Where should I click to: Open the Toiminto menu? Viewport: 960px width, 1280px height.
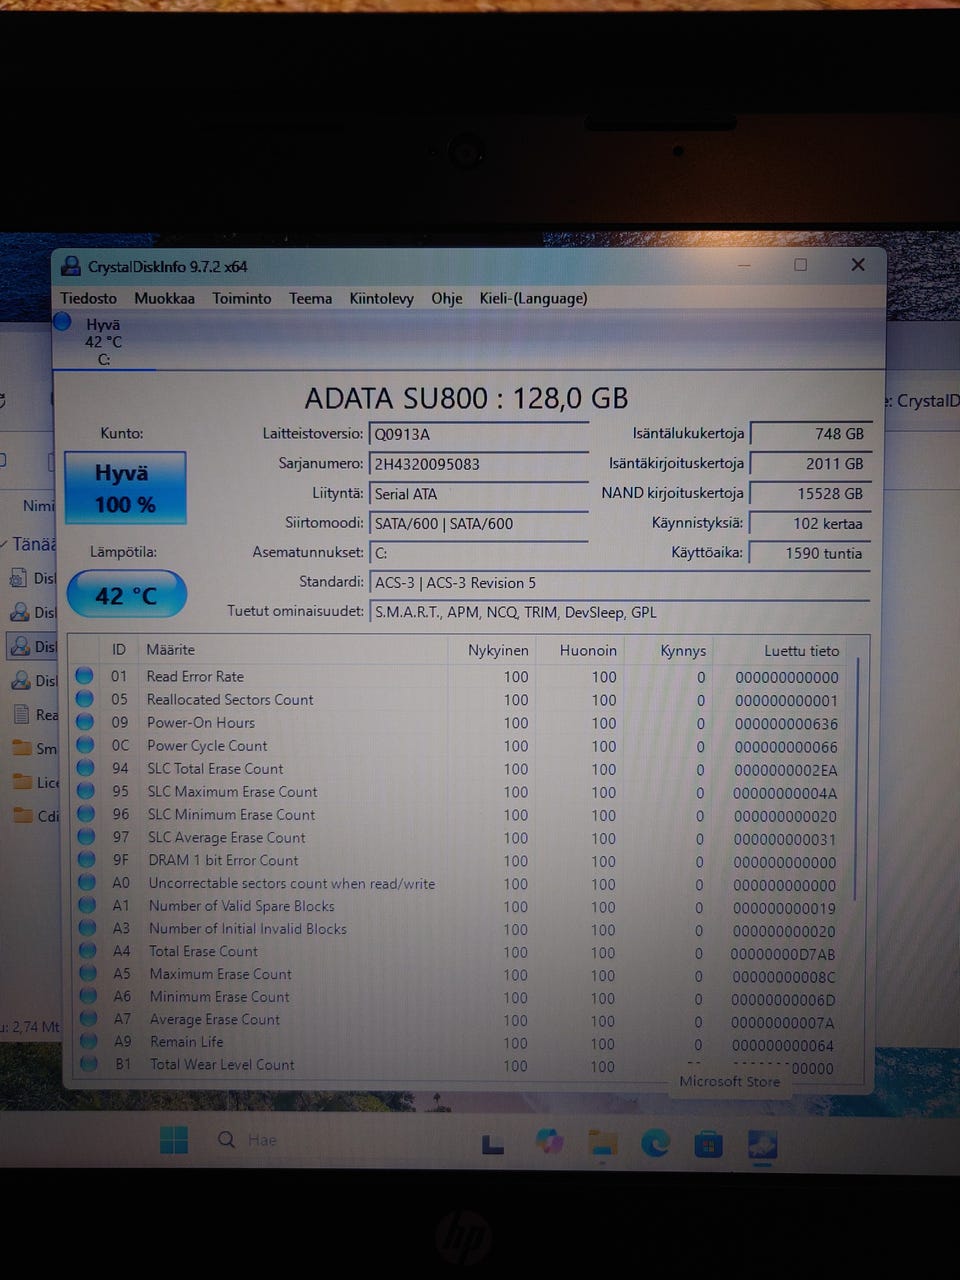241,298
